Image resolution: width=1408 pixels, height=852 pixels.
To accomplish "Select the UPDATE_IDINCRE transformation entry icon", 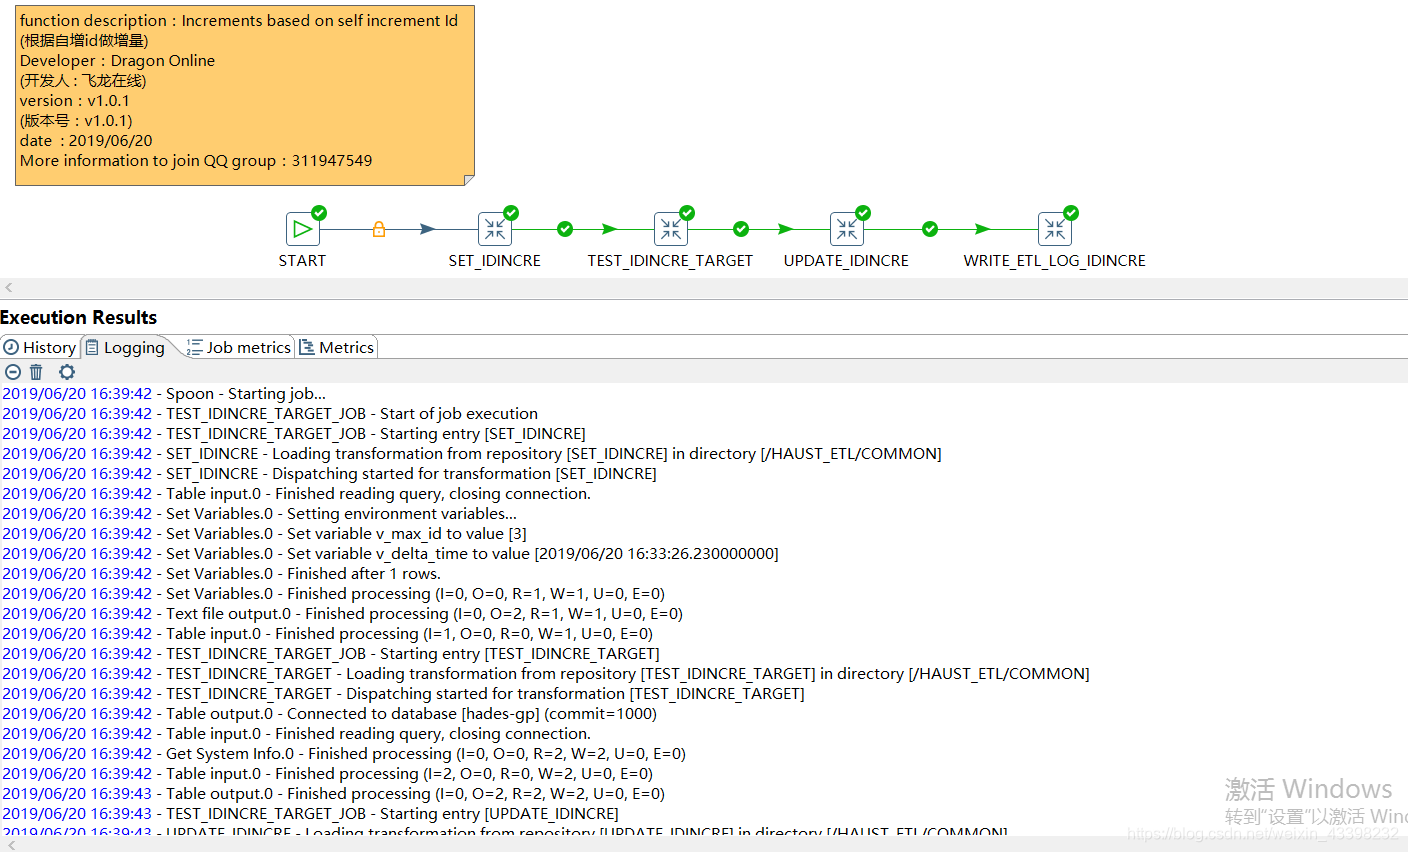I will point(846,229).
